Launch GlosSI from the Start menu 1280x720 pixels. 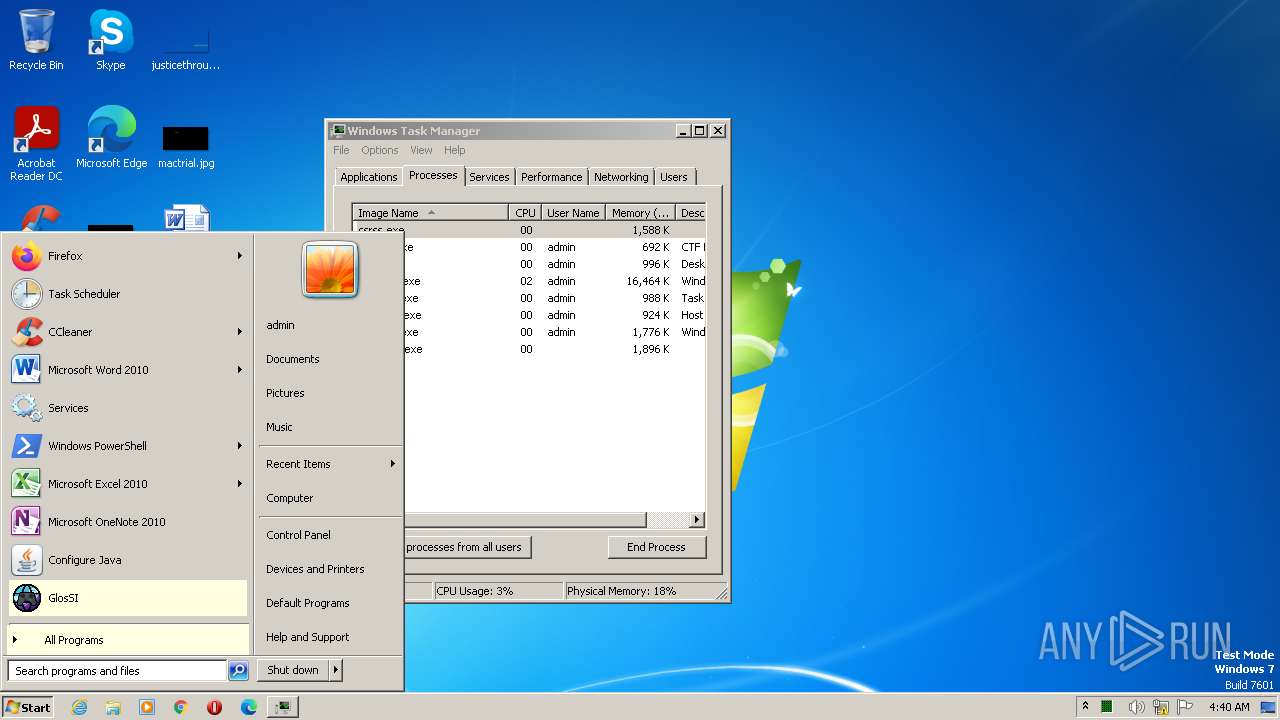pyautogui.click(x=128, y=598)
